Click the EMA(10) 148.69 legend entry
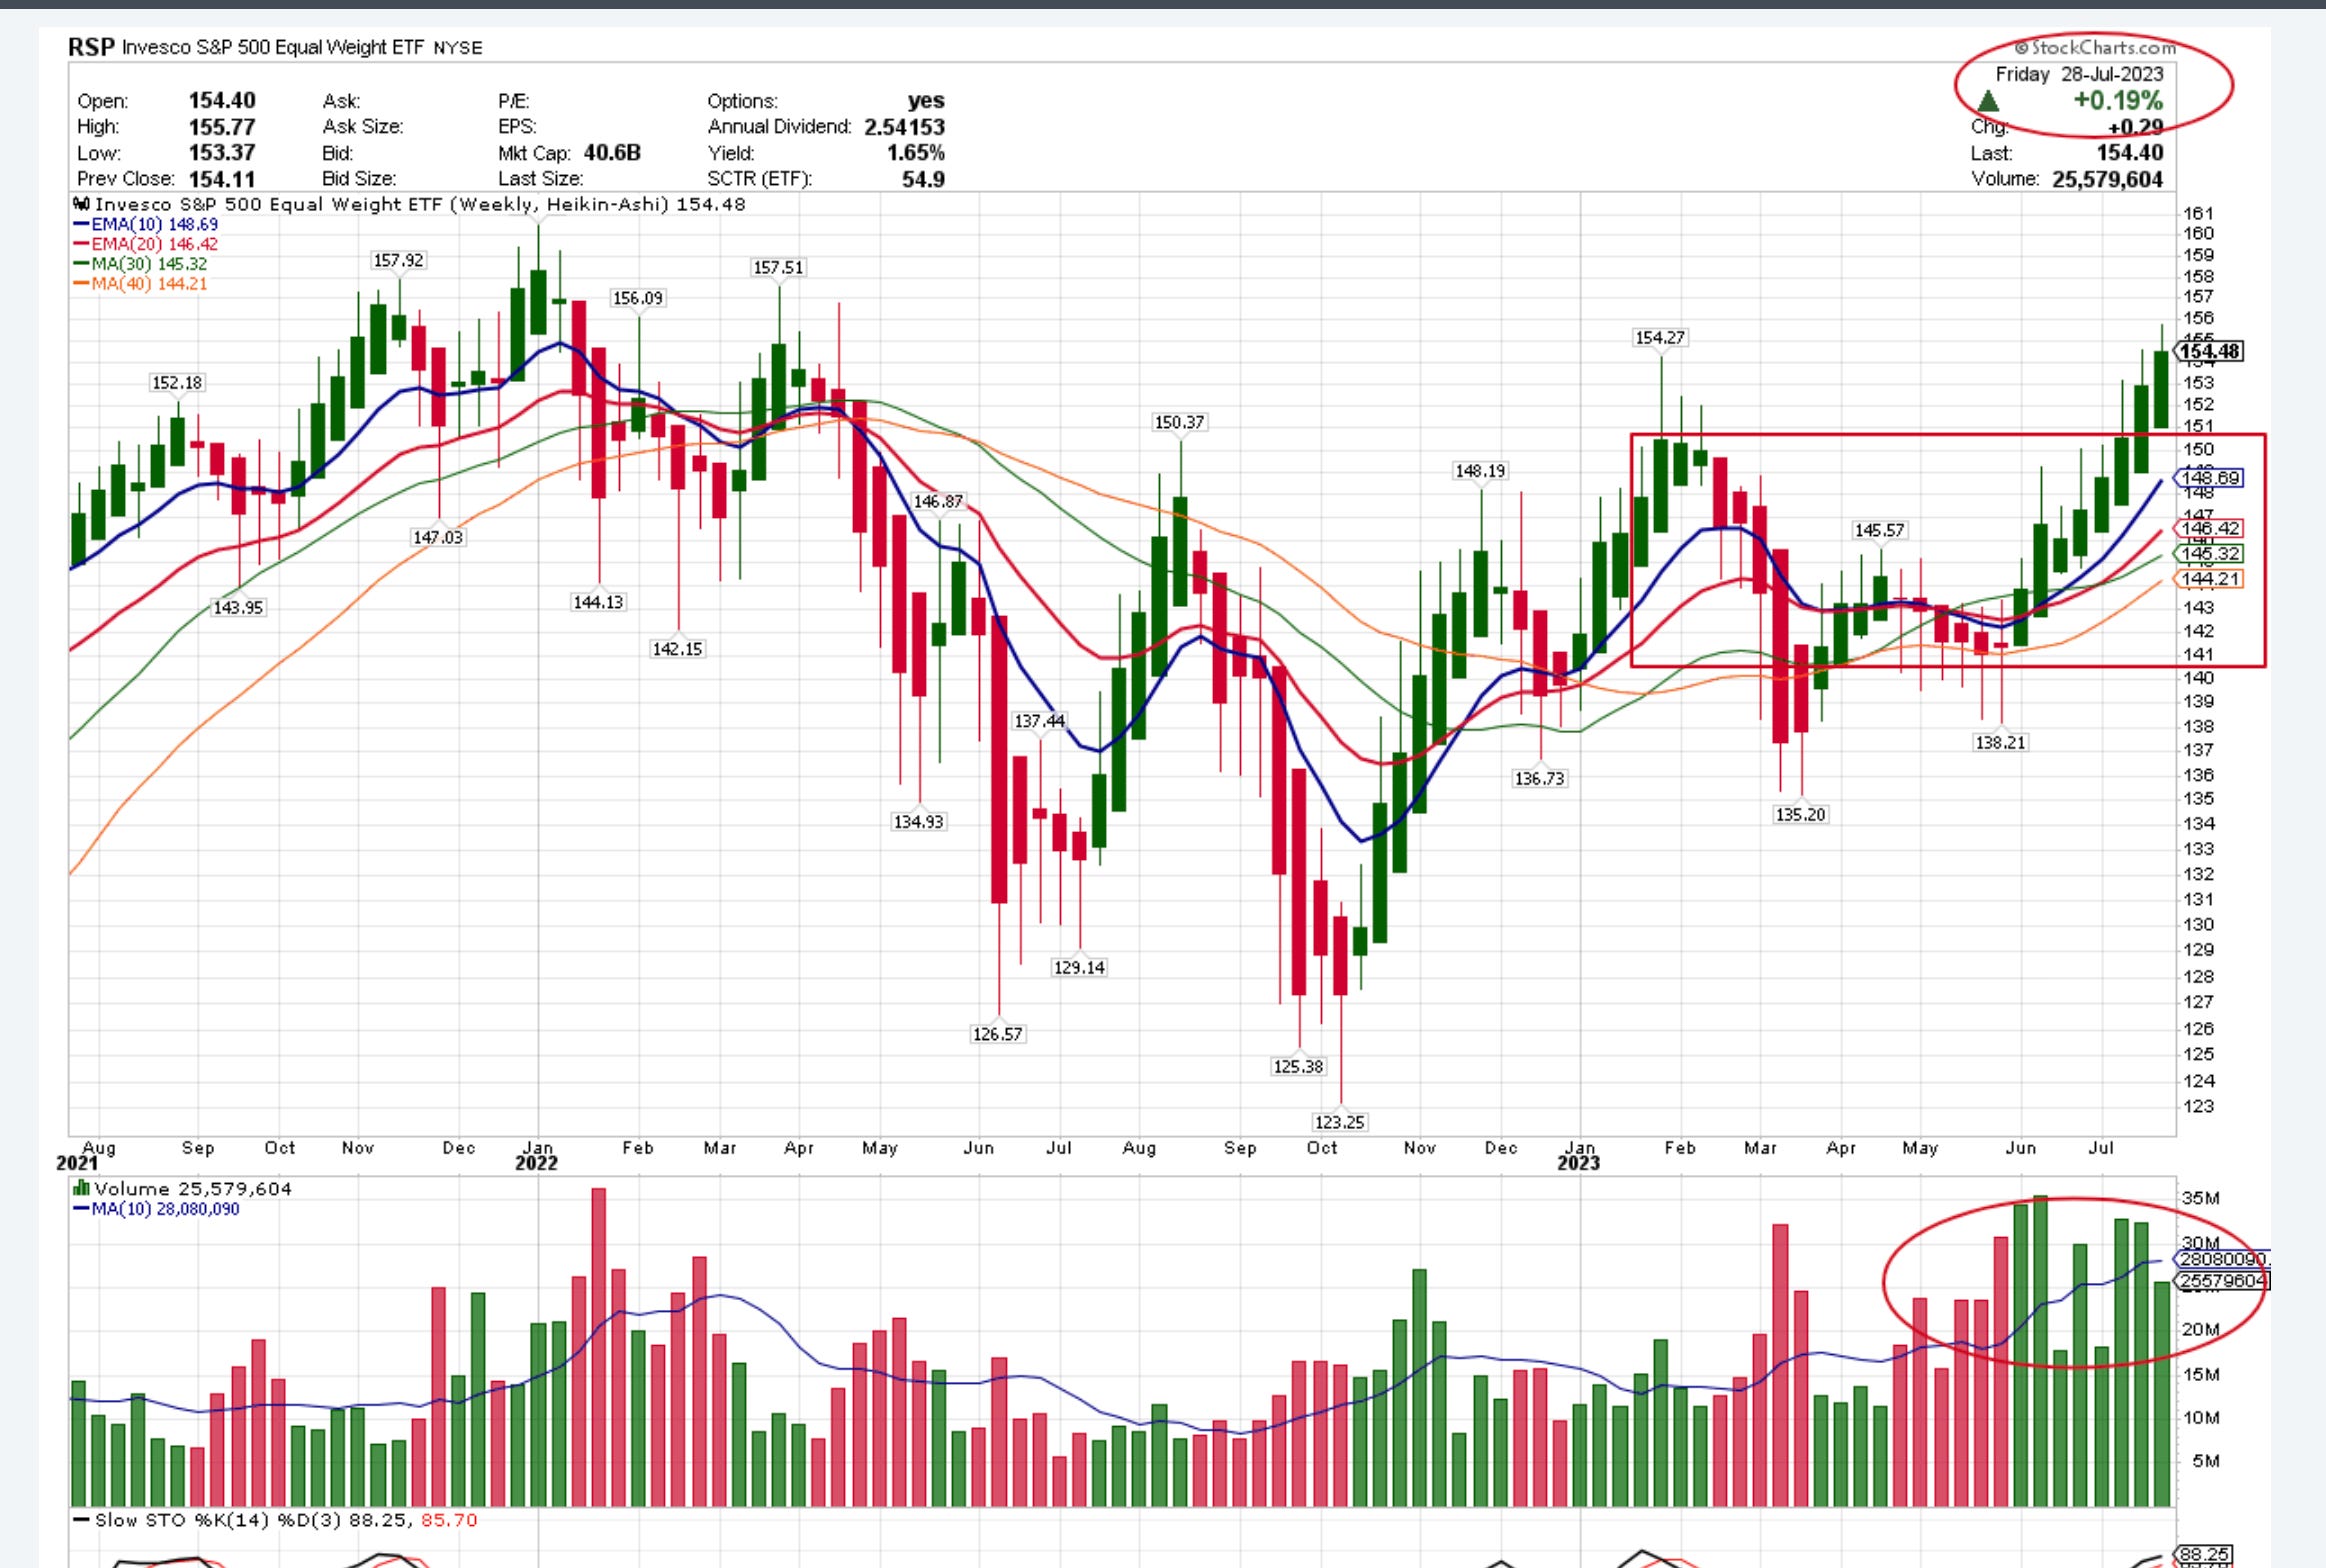 click(146, 224)
